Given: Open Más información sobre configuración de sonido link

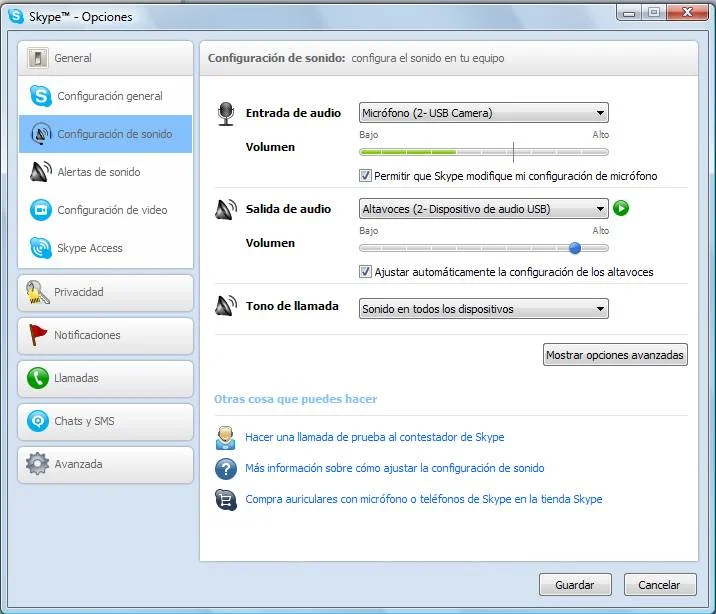Looking at the screenshot, I should 395,468.
